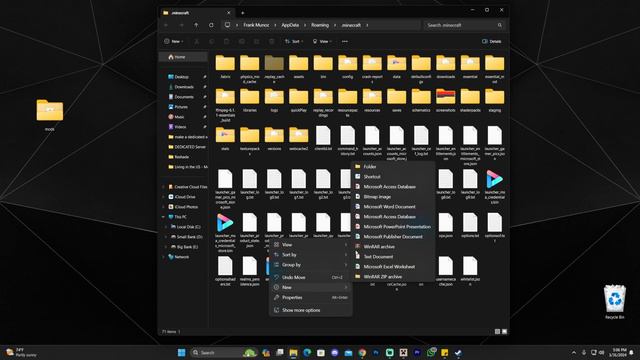Switch to large thumbnails view in status bar
The width and height of the screenshot is (640, 360).
click(504, 331)
